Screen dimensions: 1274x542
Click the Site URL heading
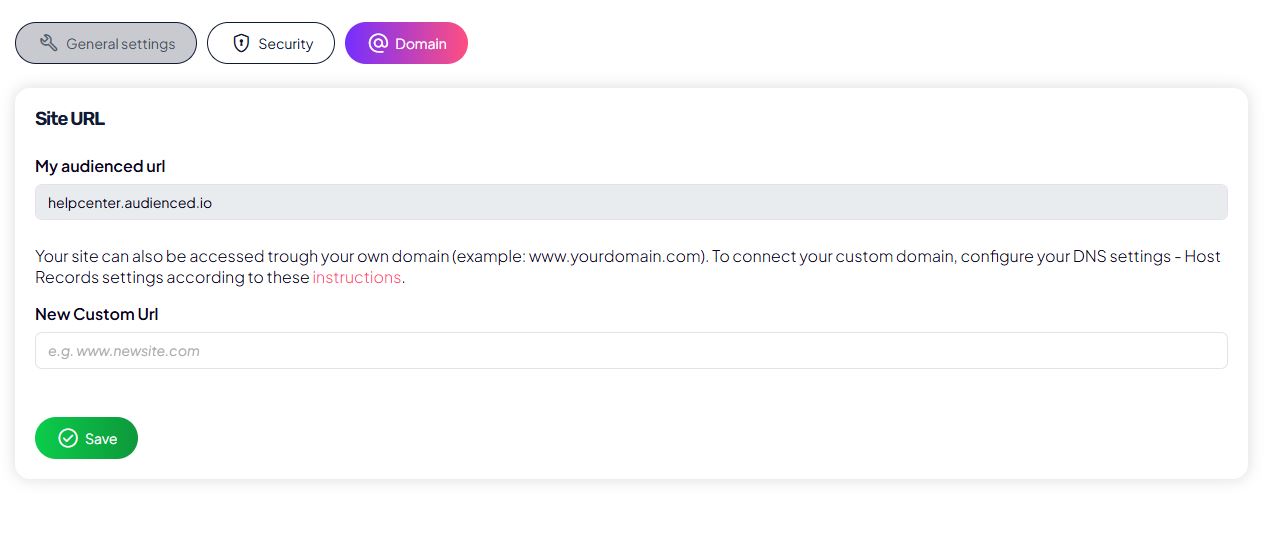point(70,119)
